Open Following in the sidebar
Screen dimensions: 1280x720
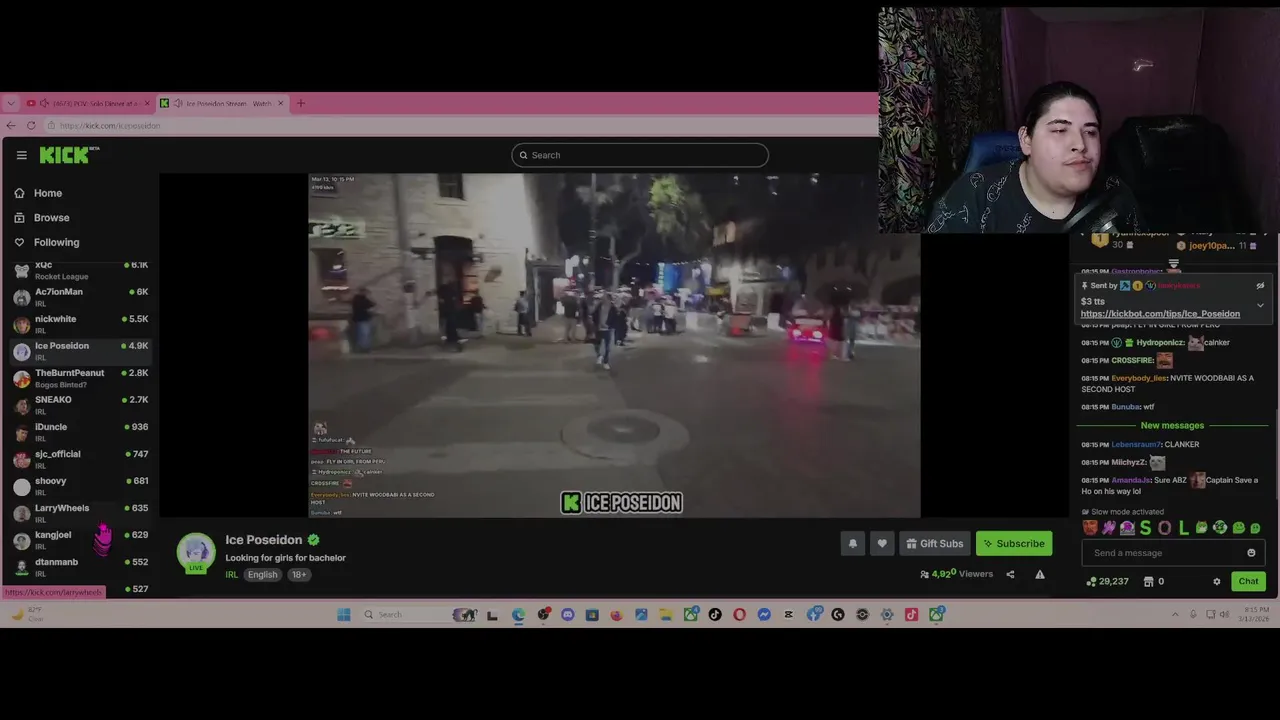pyautogui.click(x=56, y=242)
